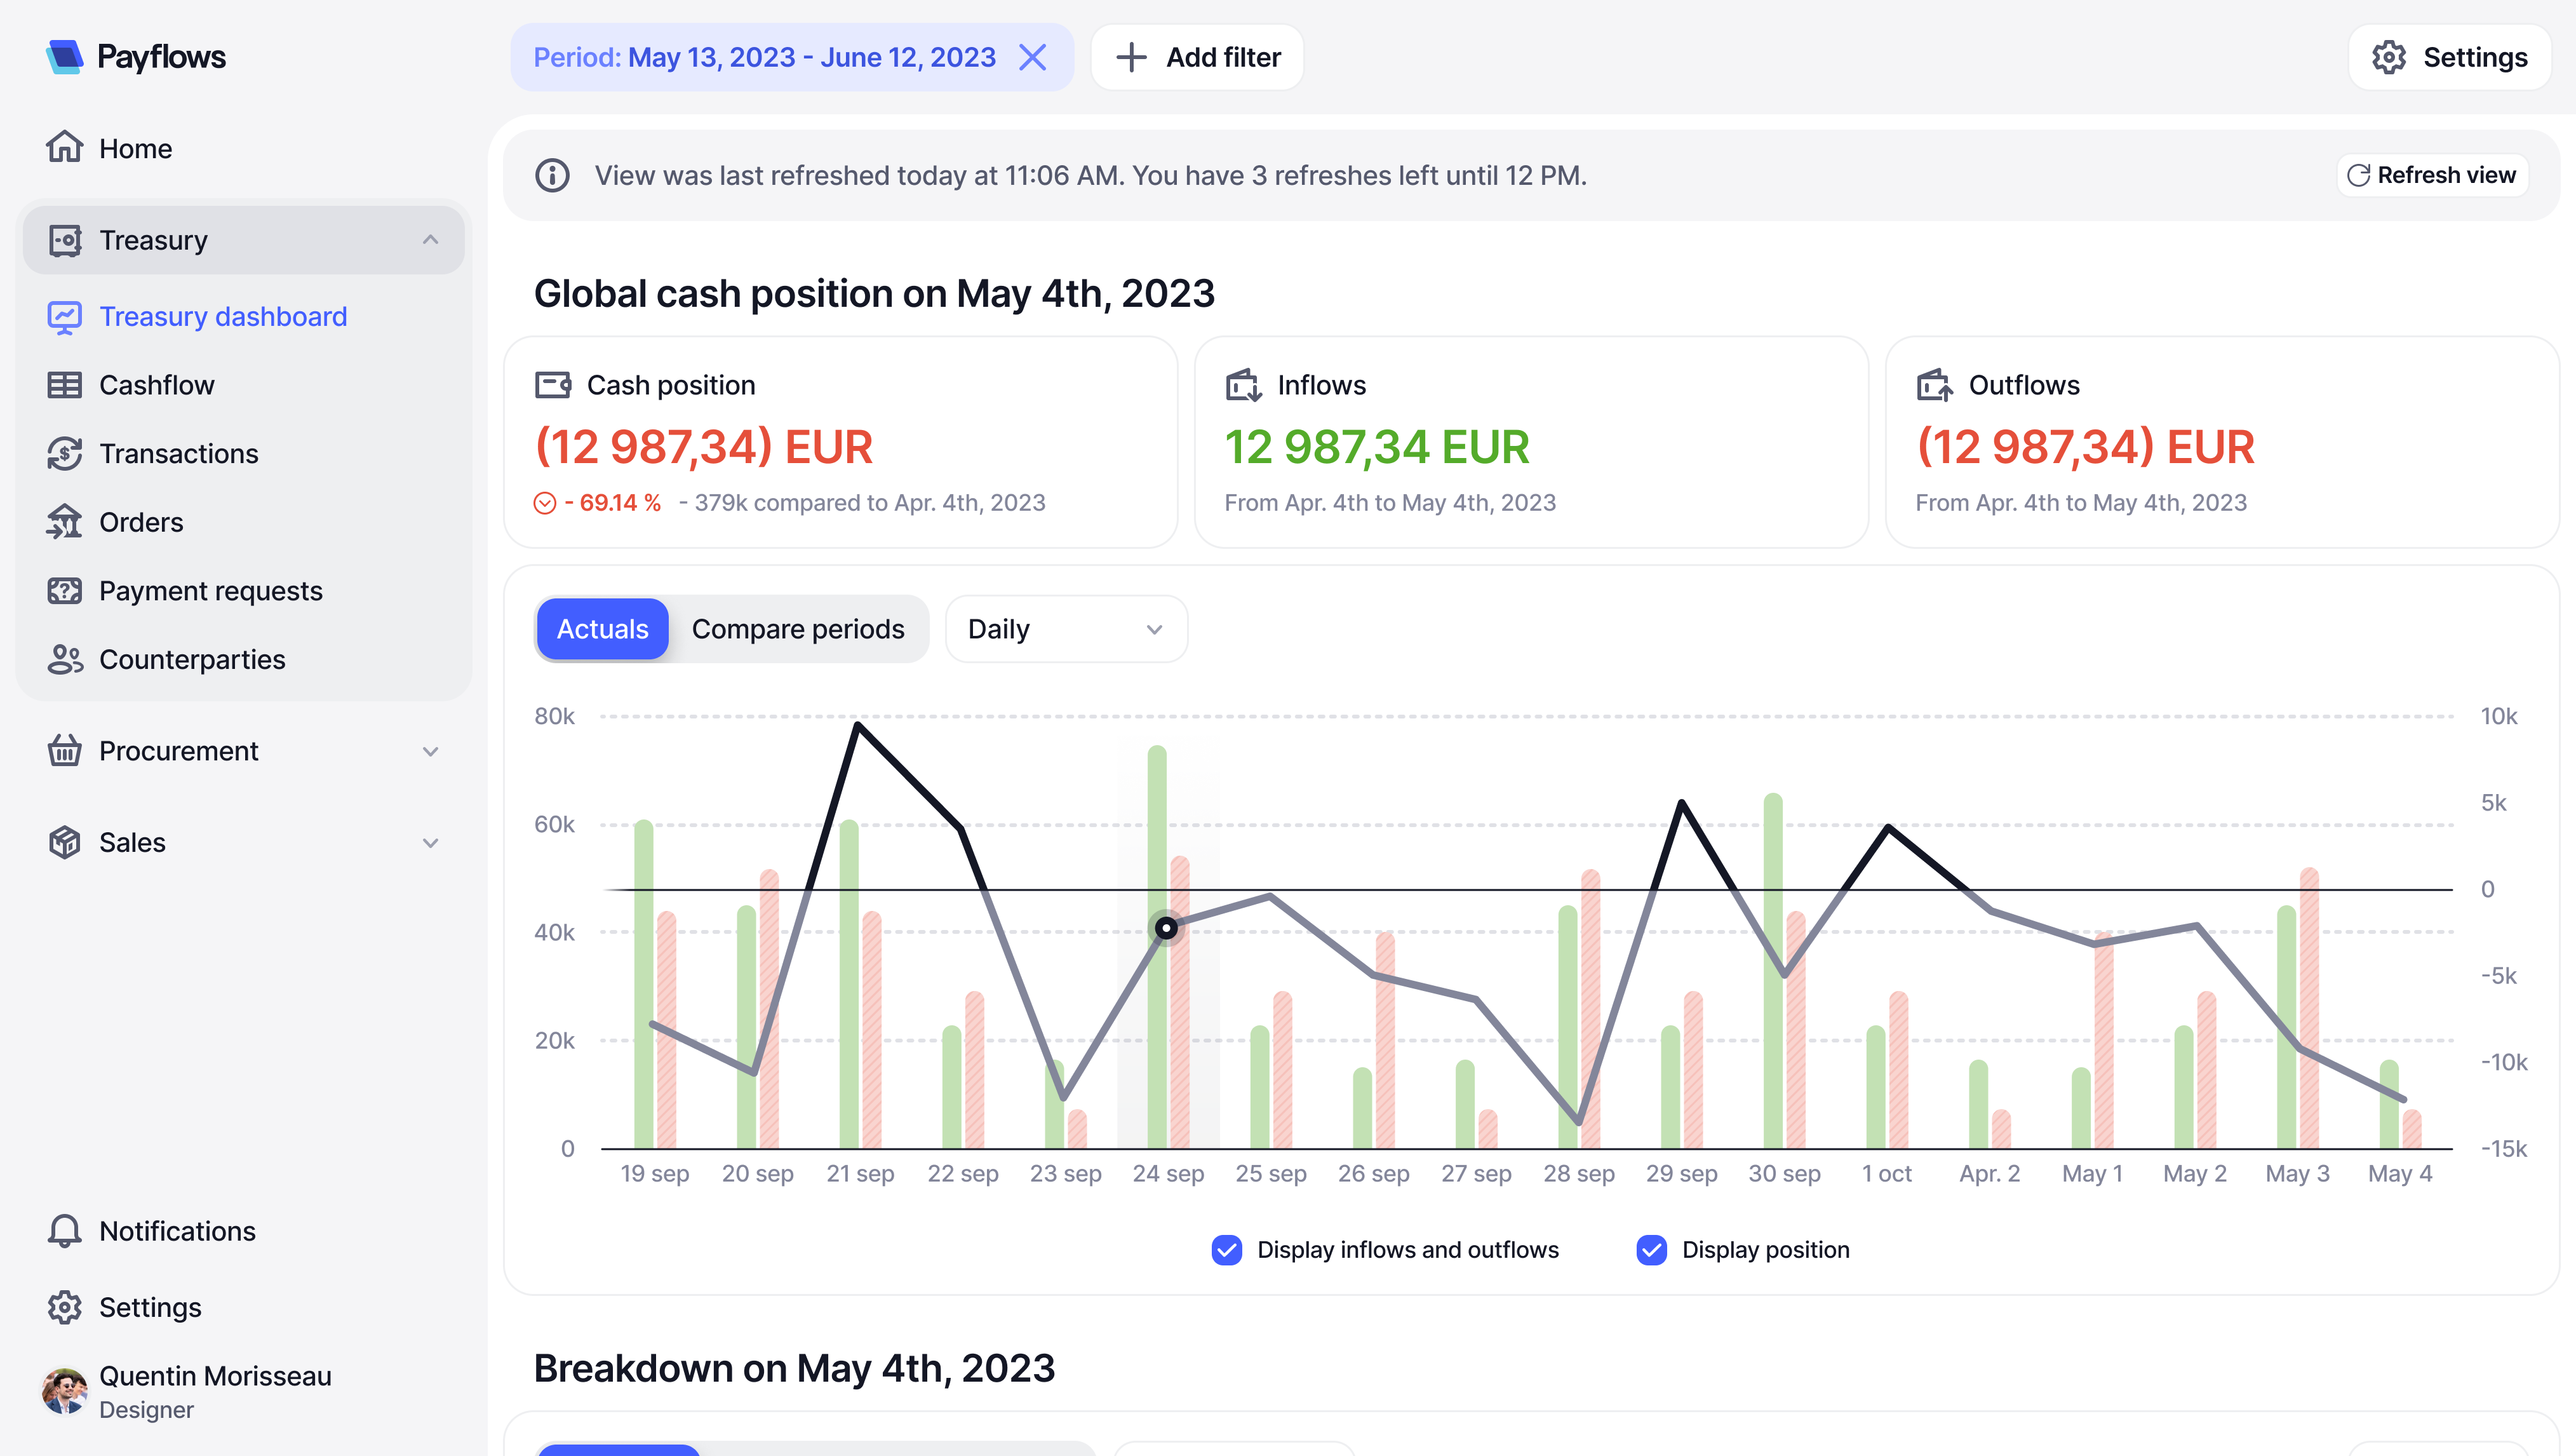Collapse the Treasury sidebar section
This screenshot has width=2576, height=1456.
pyautogui.click(x=430, y=240)
